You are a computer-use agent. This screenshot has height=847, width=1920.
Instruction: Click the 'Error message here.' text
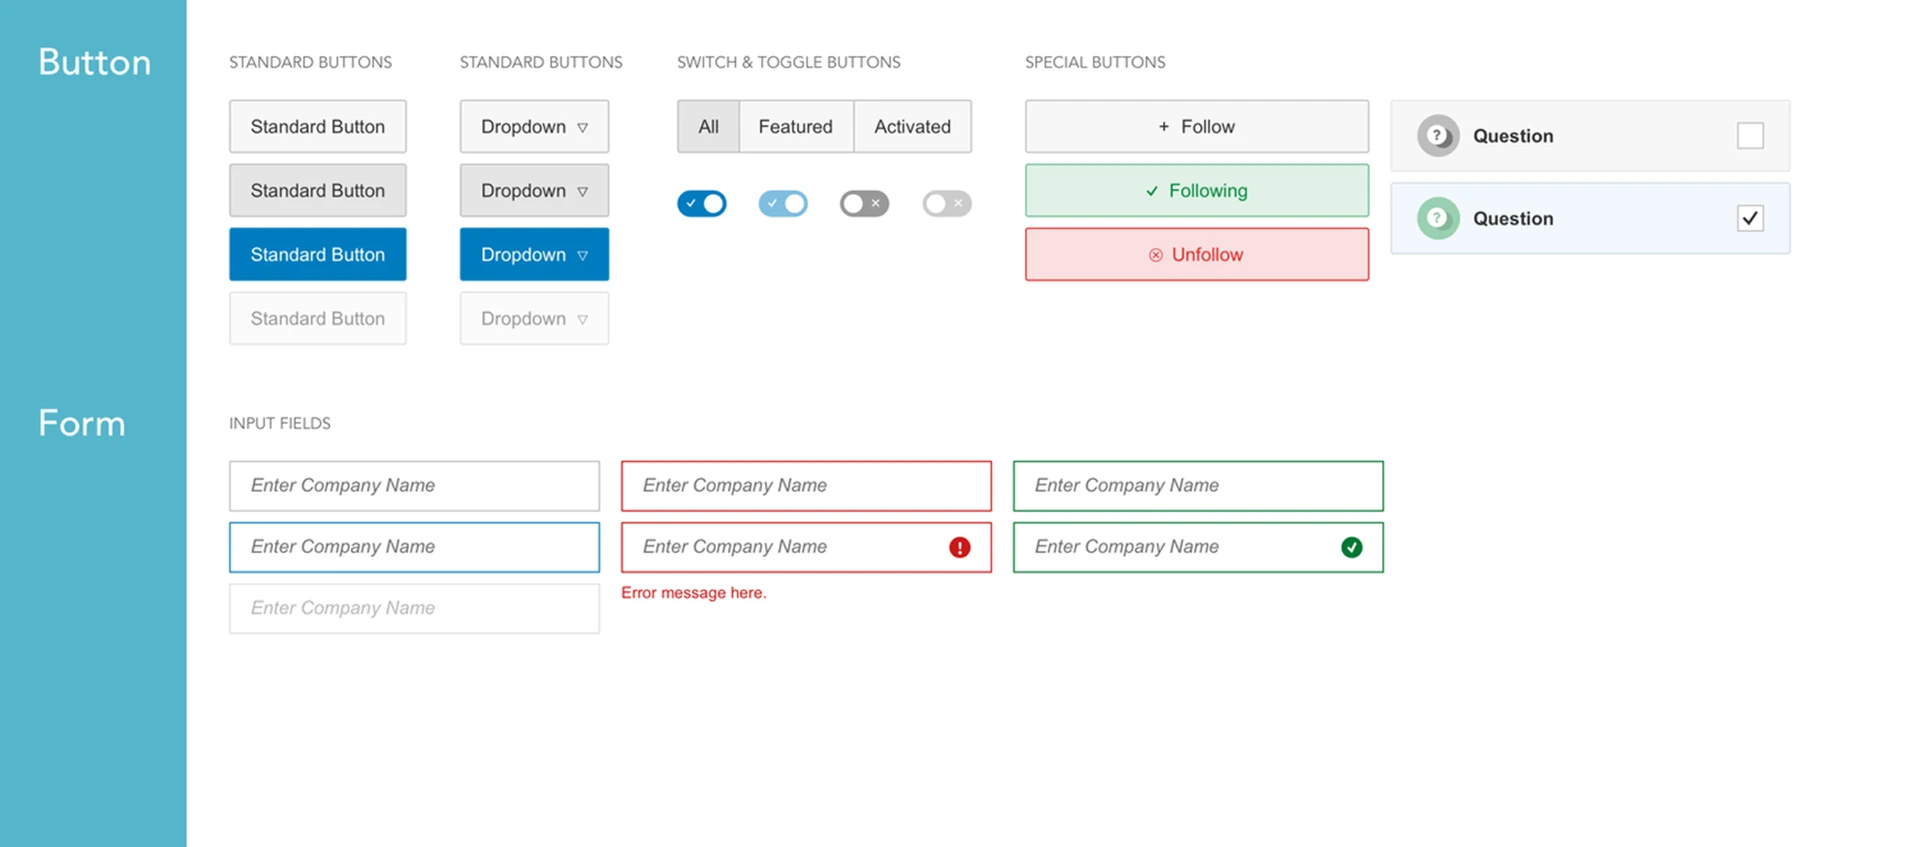[x=694, y=593]
